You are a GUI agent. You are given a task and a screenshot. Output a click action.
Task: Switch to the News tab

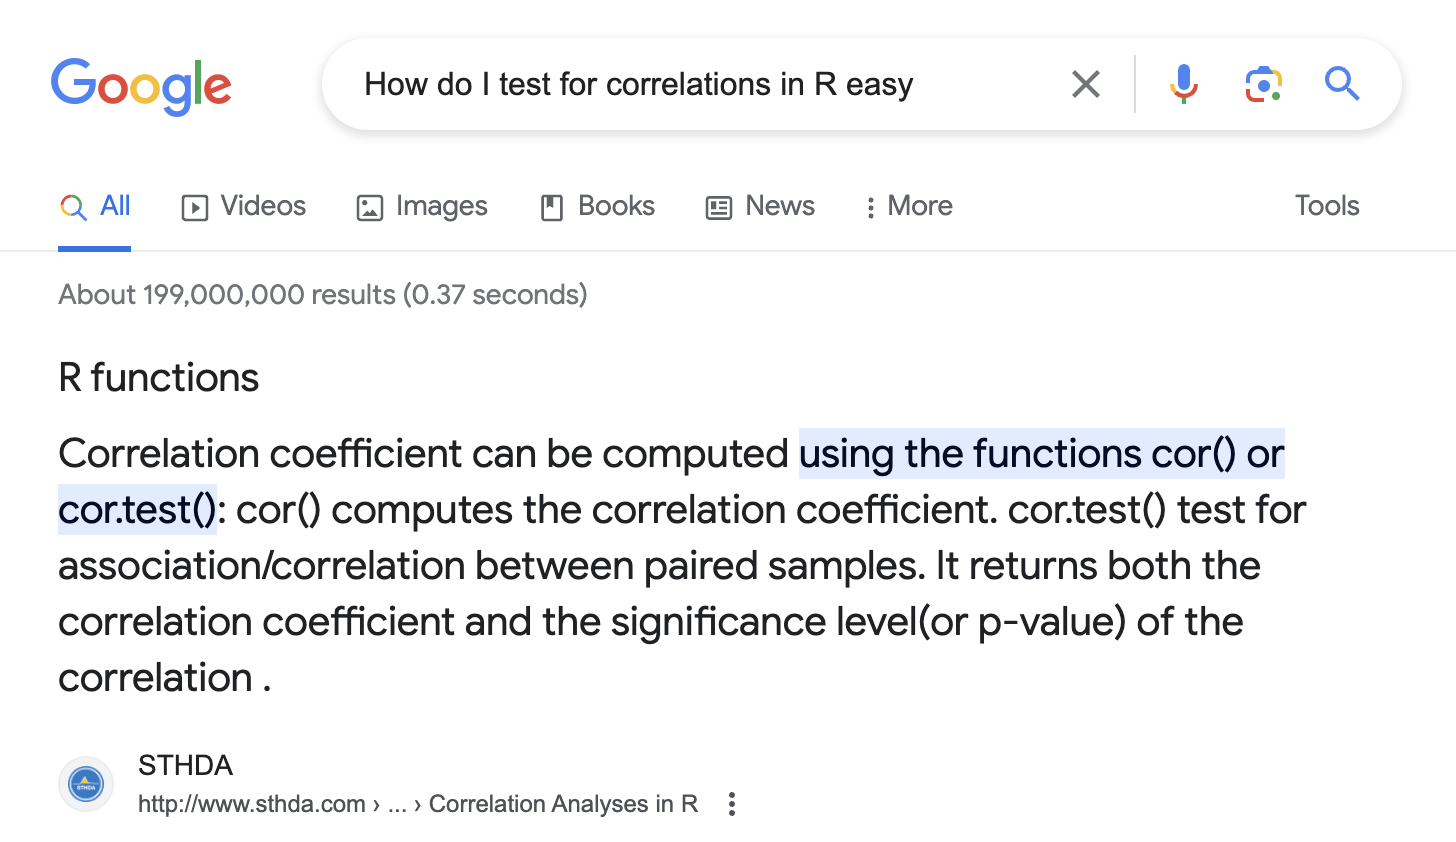pos(760,206)
